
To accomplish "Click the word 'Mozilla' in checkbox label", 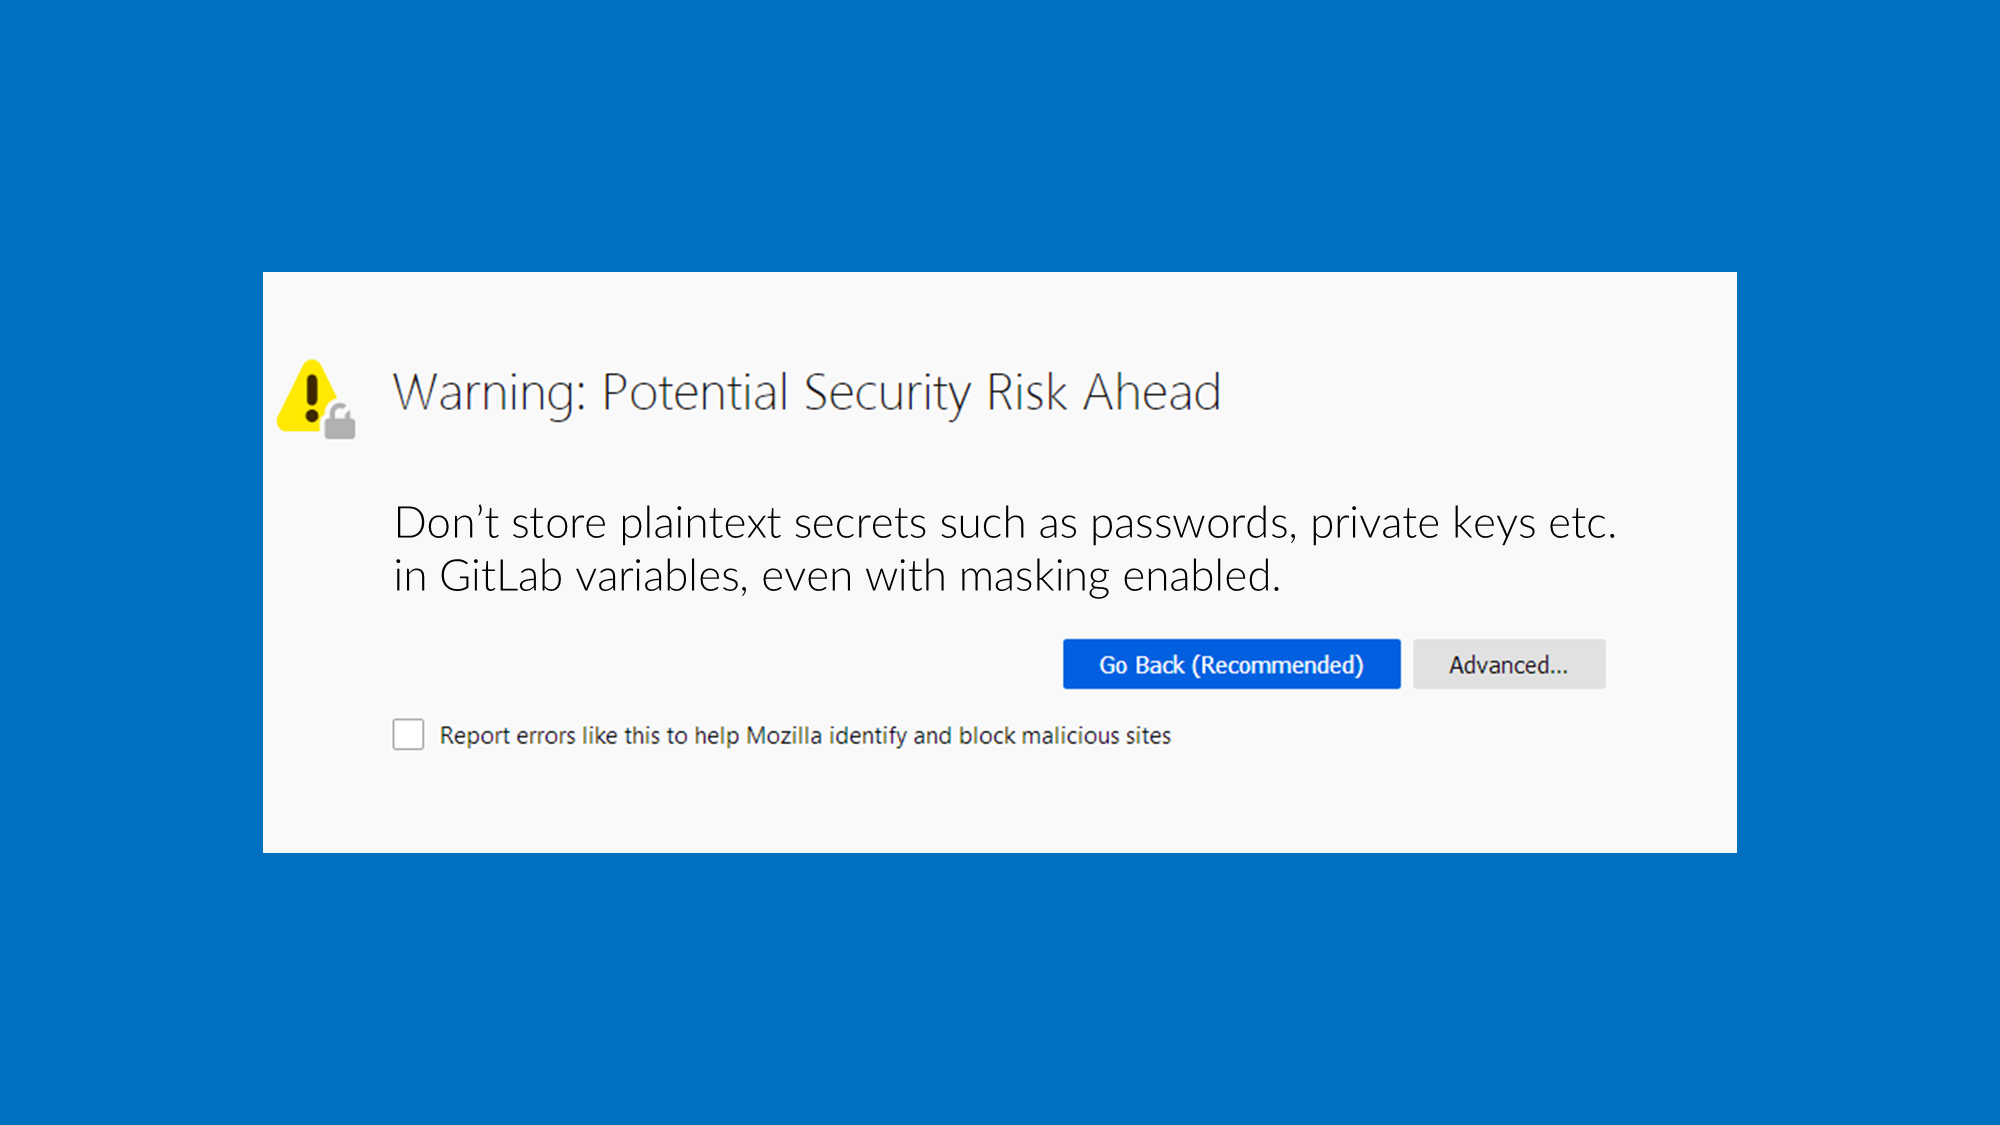I will pos(783,736).
